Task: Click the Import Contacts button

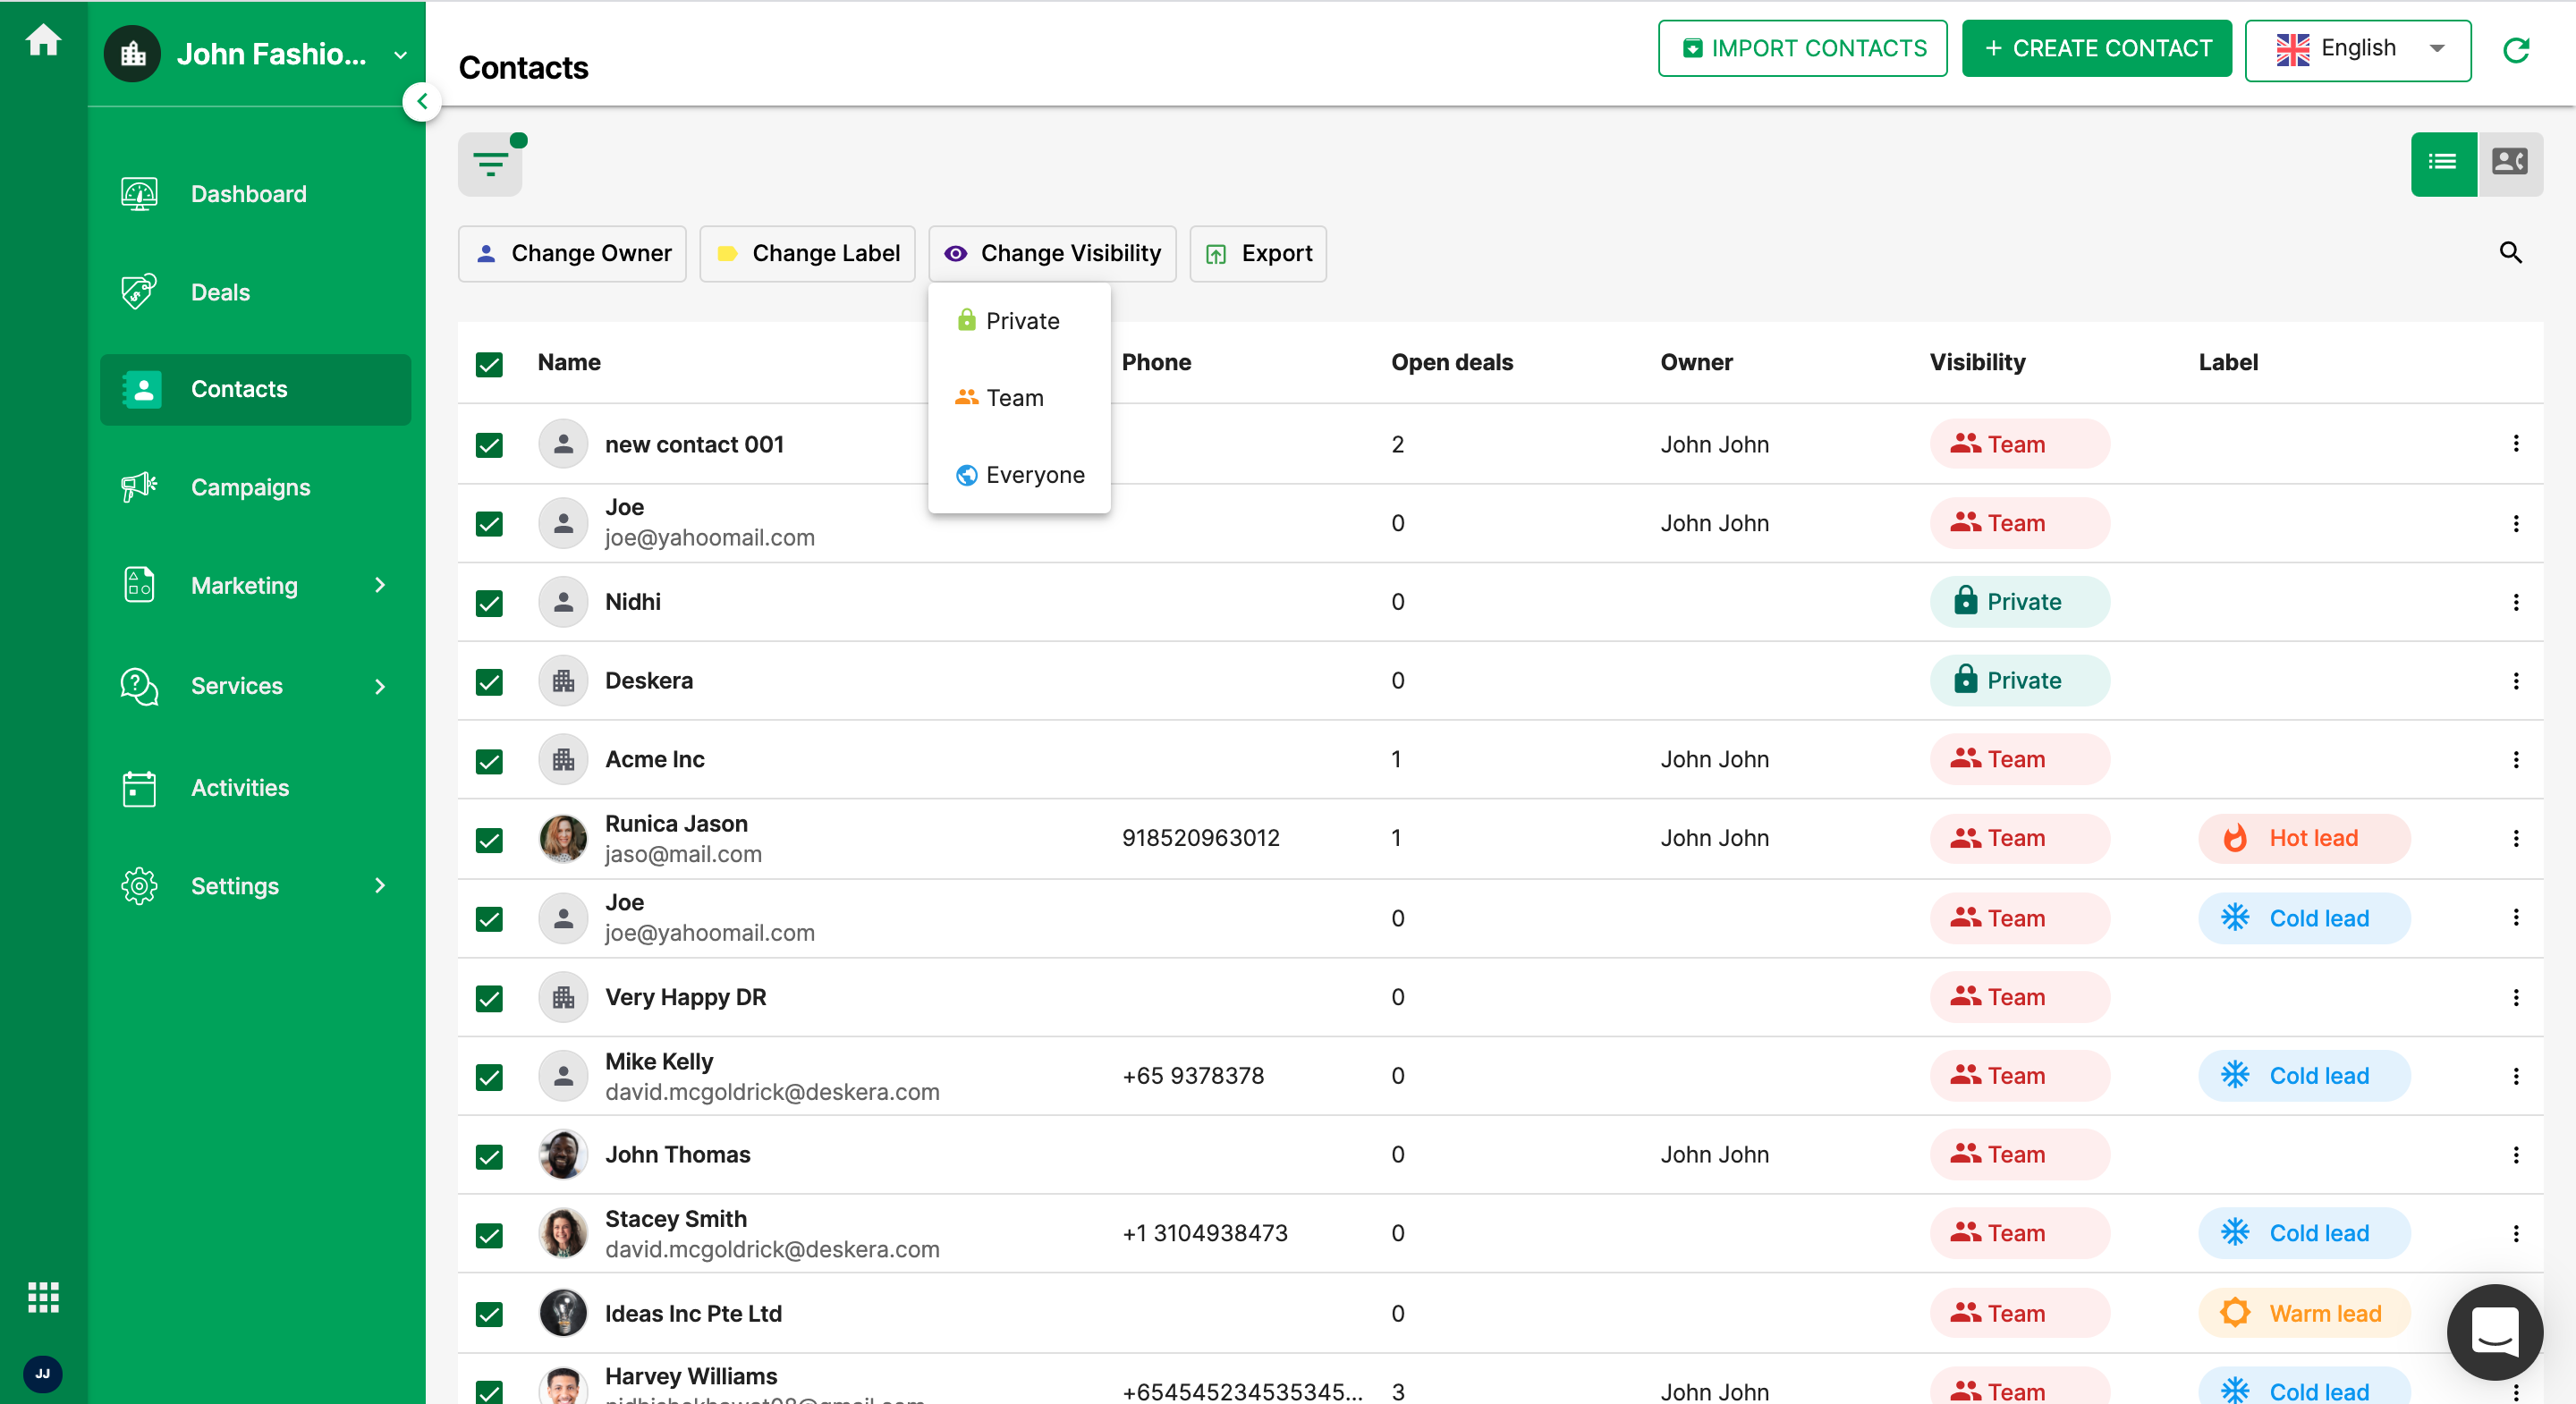Action: tap(1801, 47)
